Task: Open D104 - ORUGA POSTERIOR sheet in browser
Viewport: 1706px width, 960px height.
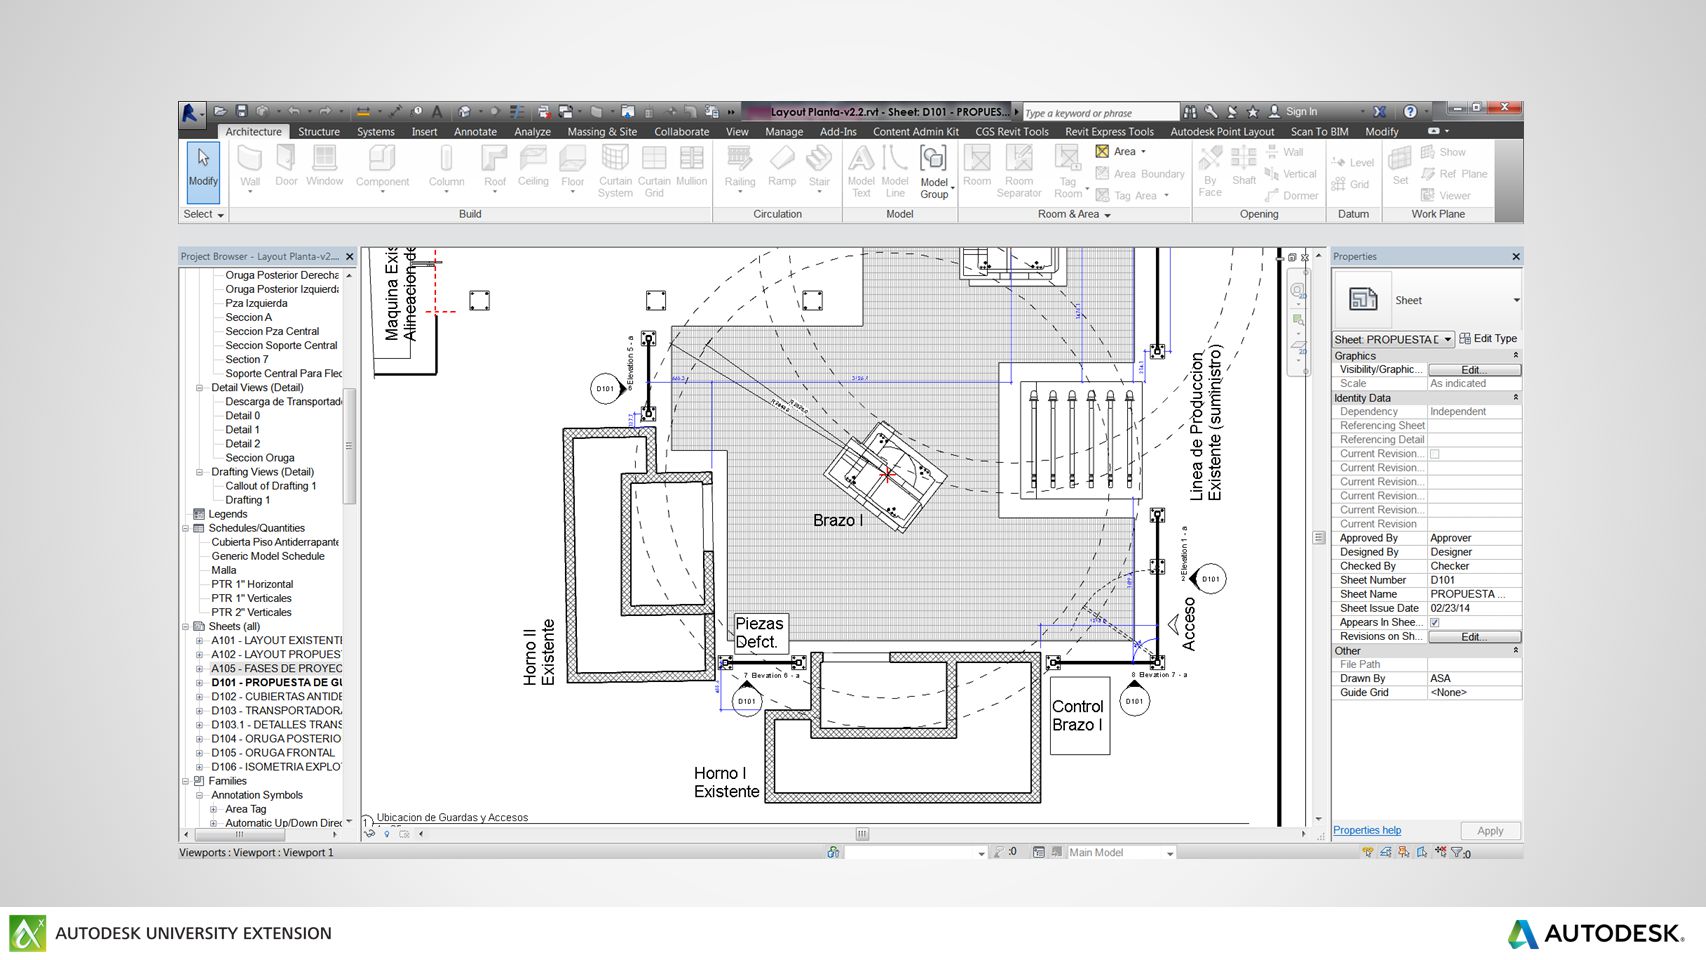Action: point(276,739)
